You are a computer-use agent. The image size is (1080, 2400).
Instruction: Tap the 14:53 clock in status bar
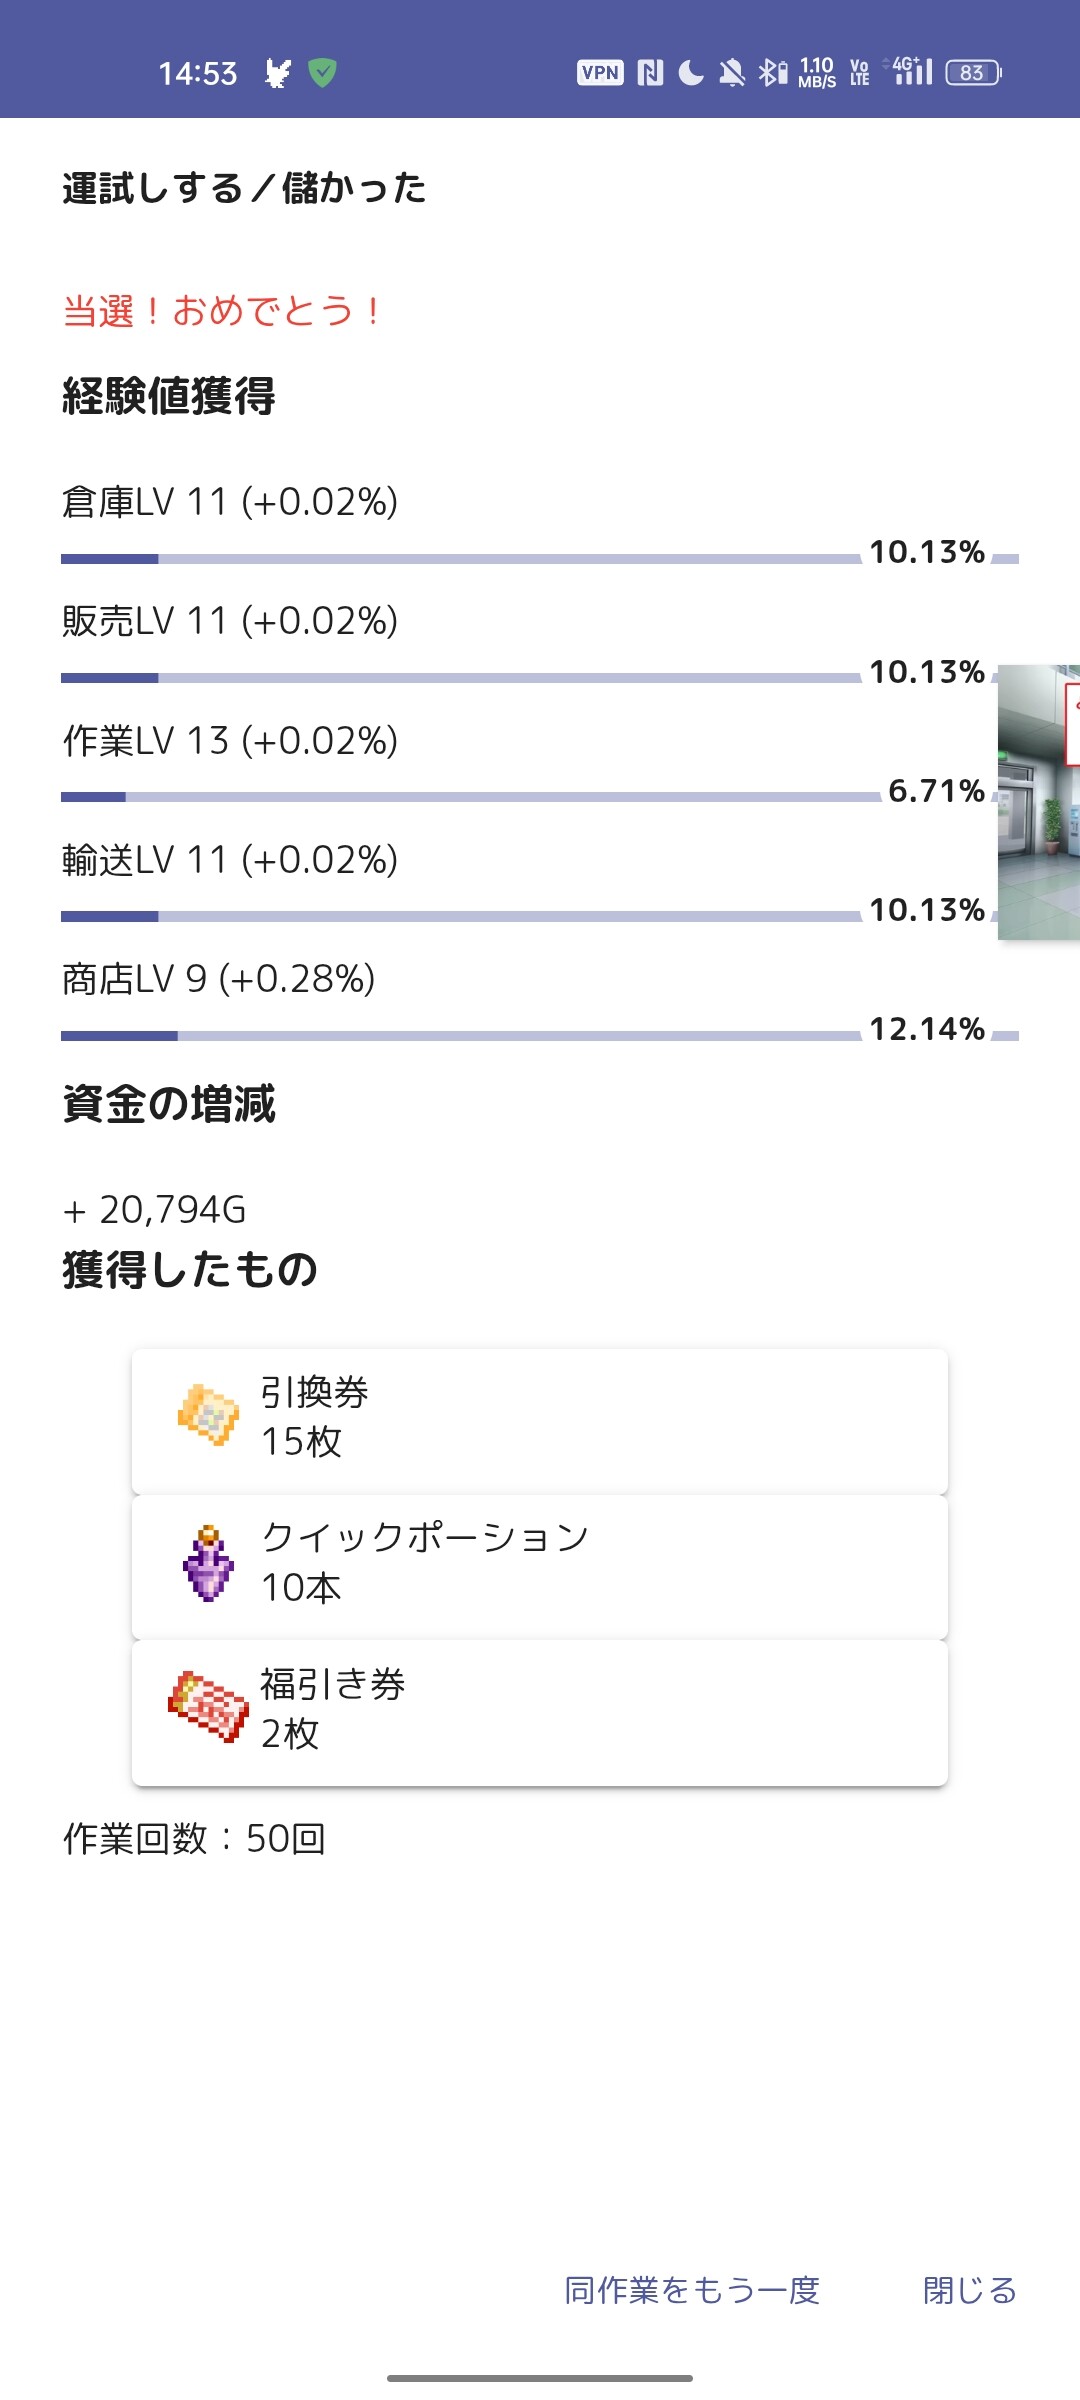(x=198, y=73)
